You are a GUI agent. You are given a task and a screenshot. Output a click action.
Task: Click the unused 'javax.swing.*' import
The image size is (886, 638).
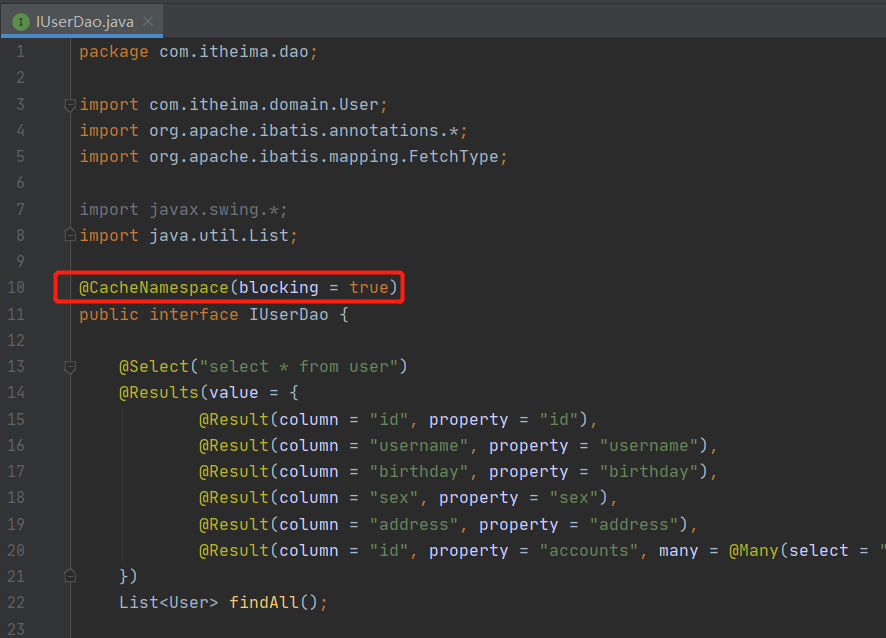(214, 210)
